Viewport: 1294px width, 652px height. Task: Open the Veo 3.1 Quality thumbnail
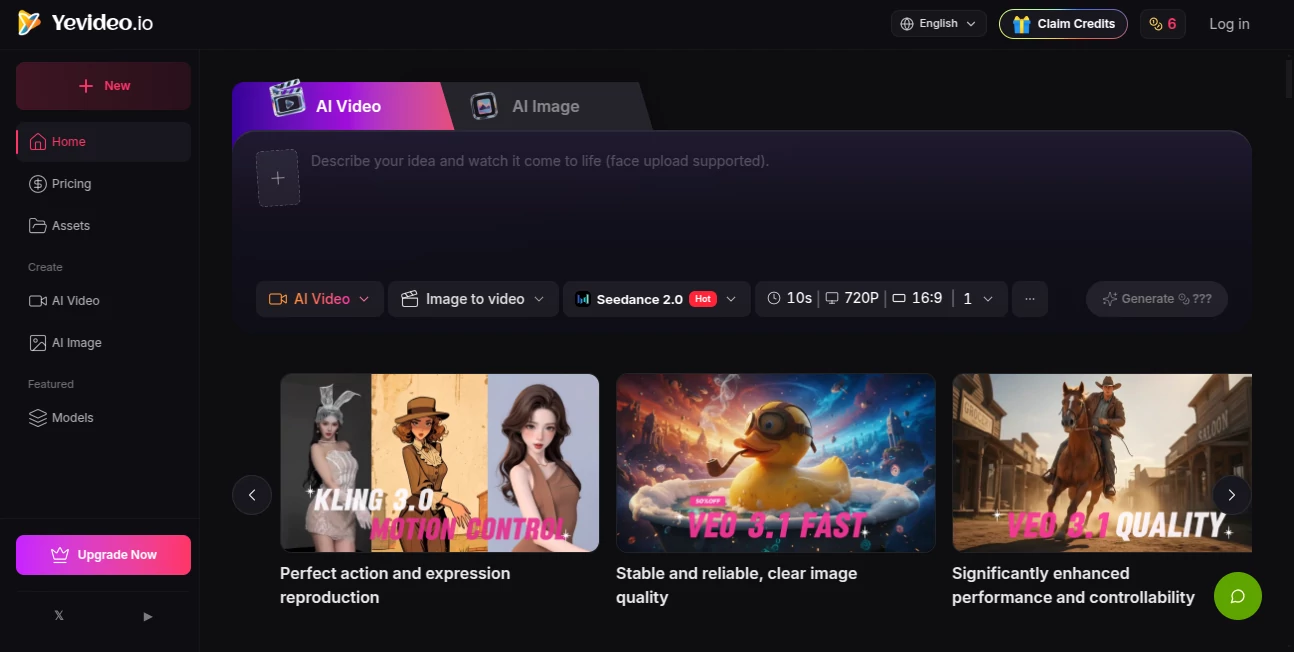click(x=1102, y=463)
